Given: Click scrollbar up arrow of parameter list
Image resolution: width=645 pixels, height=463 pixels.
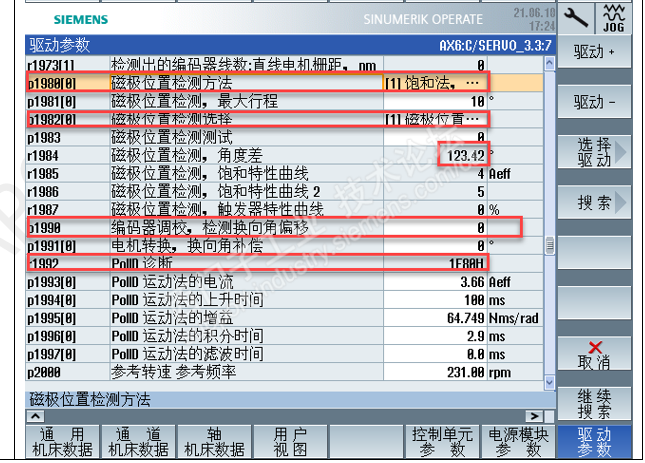Looking at the screenshot, I should (x=550, y=63).
